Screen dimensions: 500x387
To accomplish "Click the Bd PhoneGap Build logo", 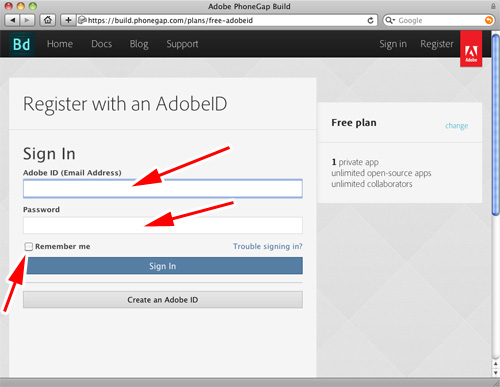I will coord(21,44).
